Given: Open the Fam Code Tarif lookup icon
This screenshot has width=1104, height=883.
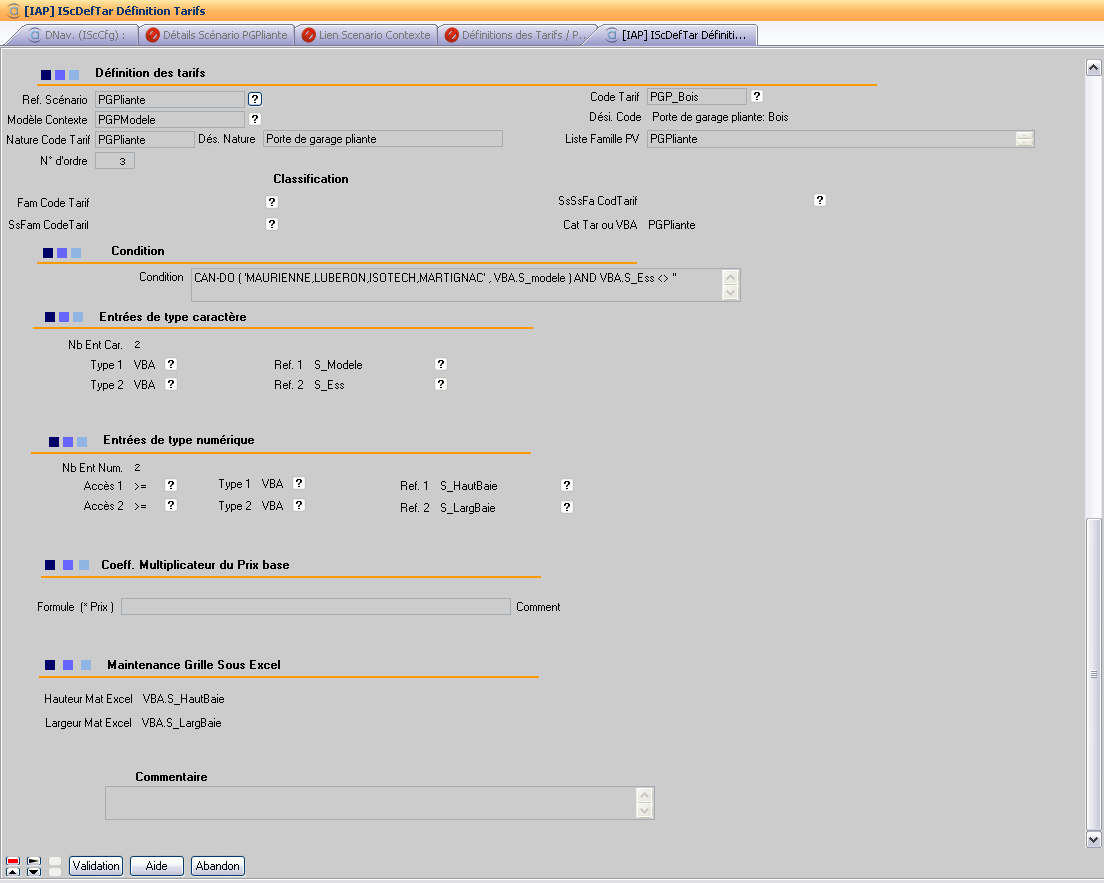Looking at the screenshot, I should pyautogui.click(x=271, y=202).
